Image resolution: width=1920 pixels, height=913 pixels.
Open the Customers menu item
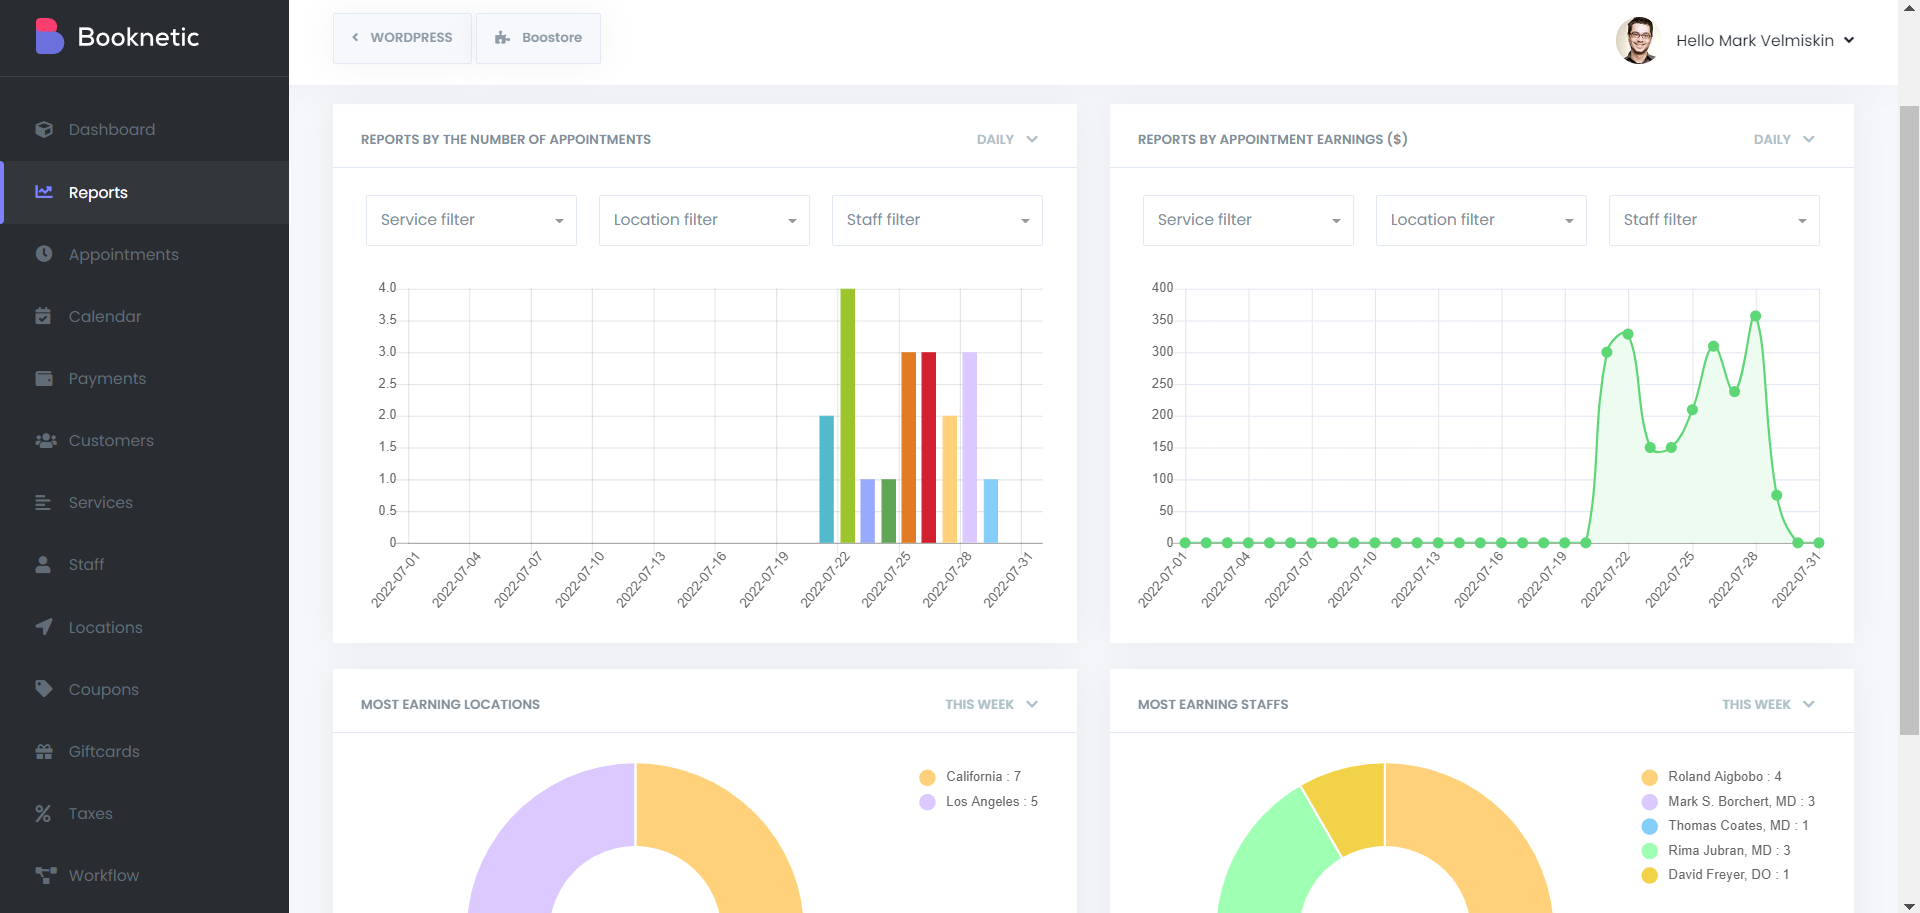pyautogui.click(x=144, y=440)
